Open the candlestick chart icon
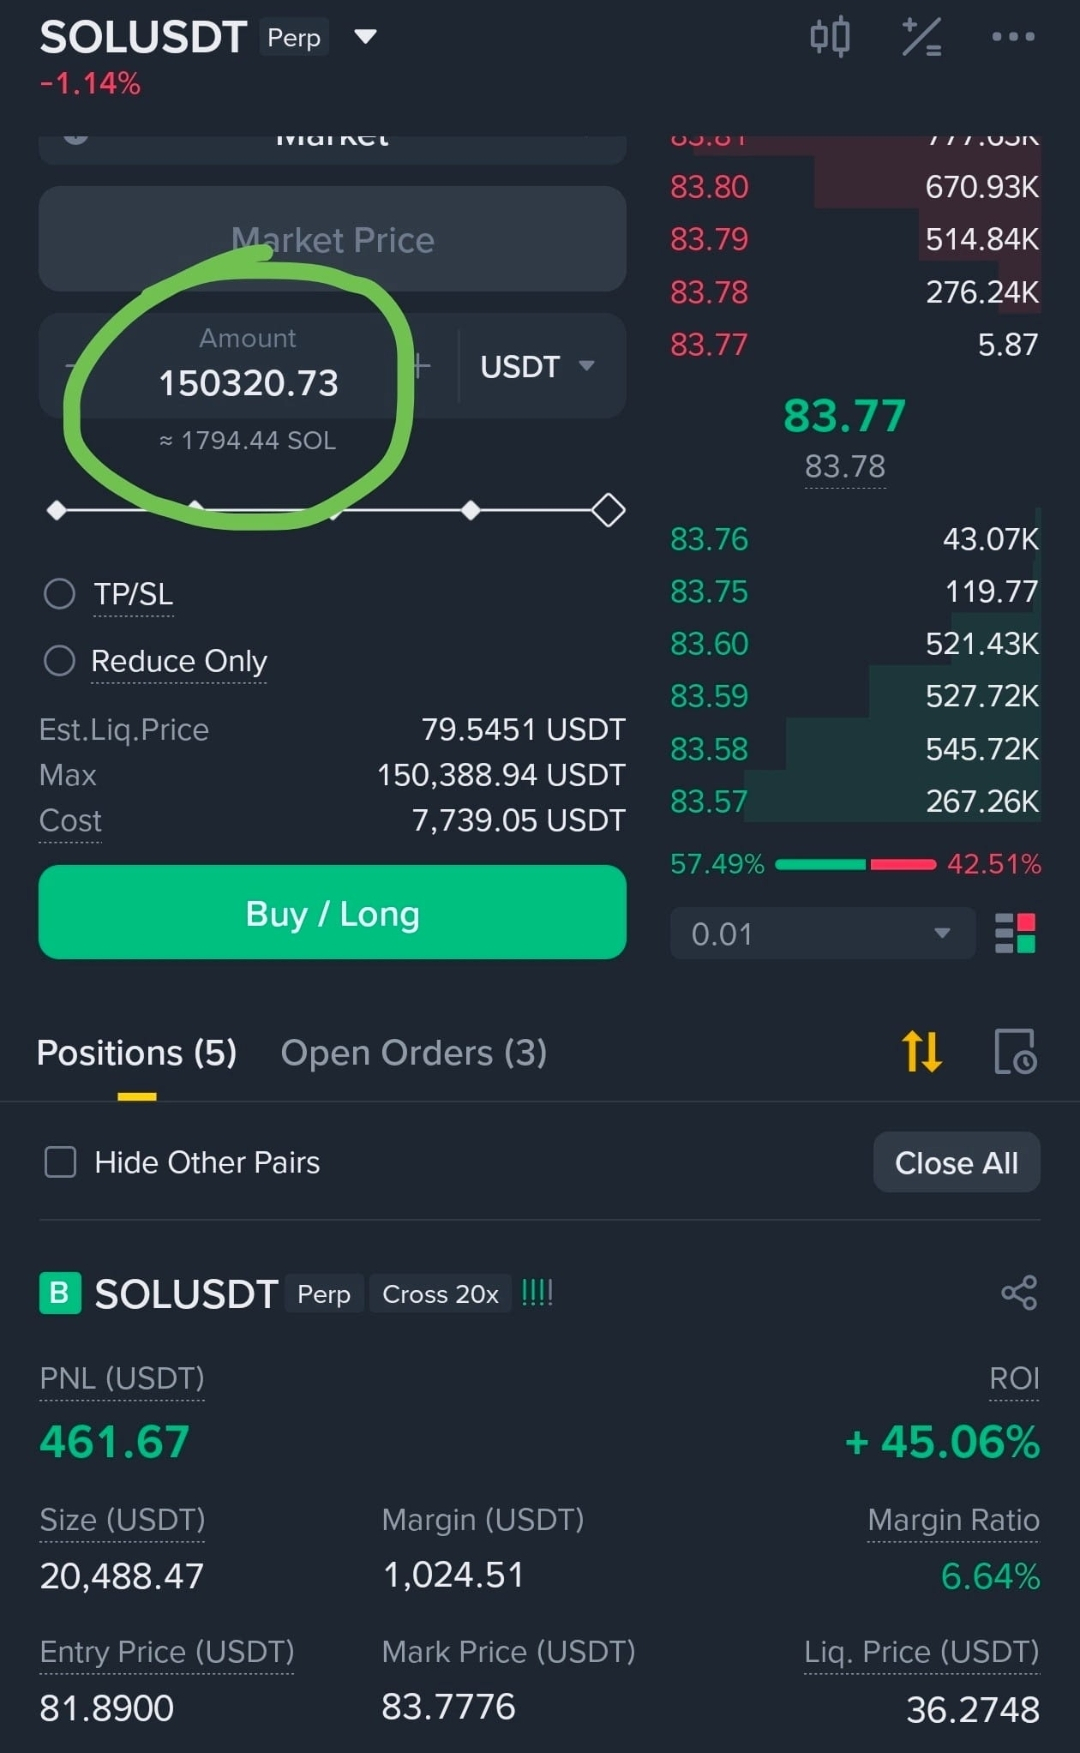Viewport: 1080px width, 1753px height. coord(829,38)
